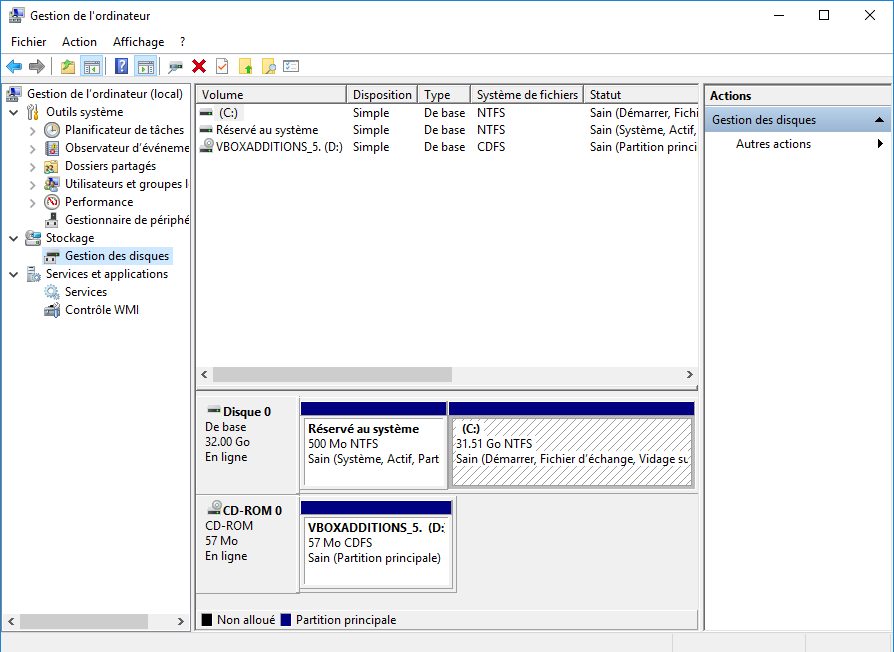Select the (C:) volume row
Viewport: 894px width, 652px height.
coord(448,113)
